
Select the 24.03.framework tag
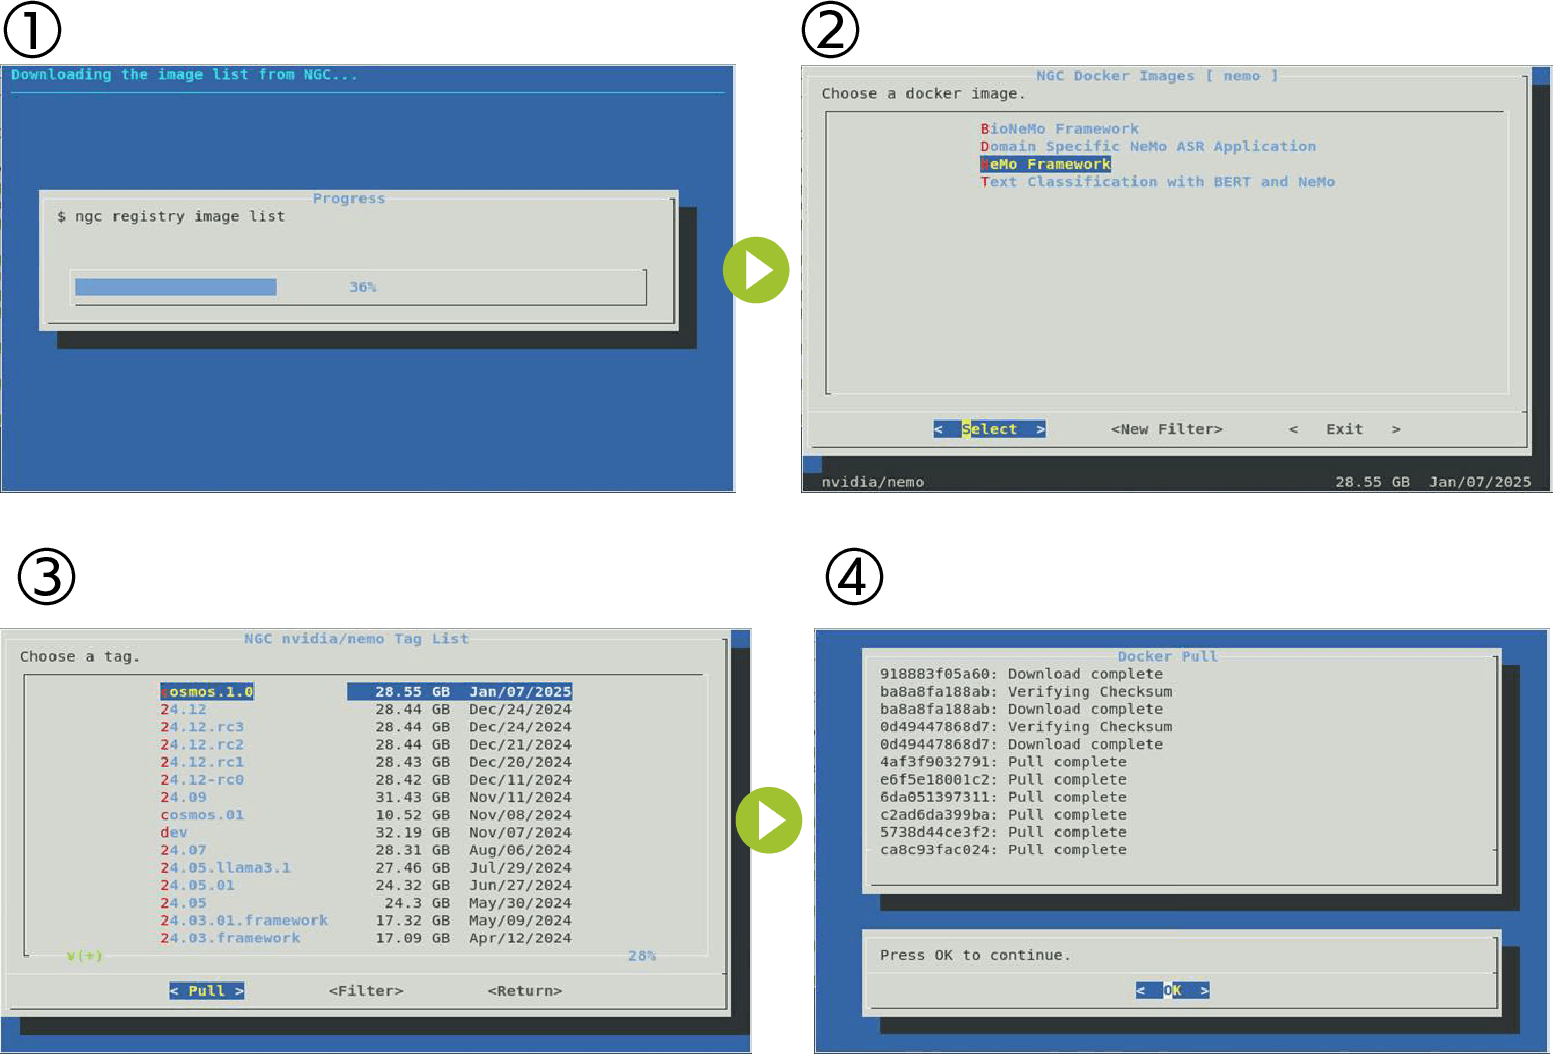tap(366, 938)
